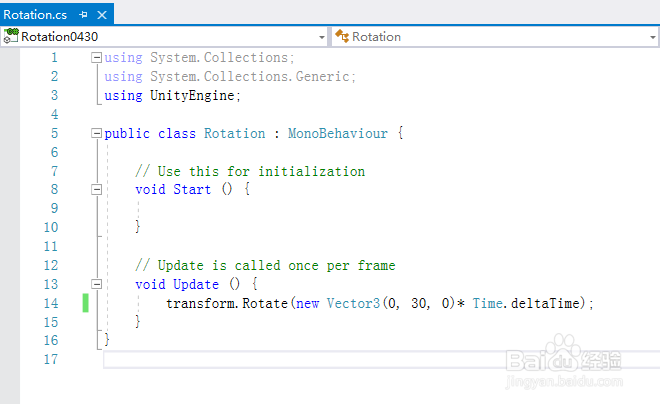Click line number 5 in the gutter
This screenshot has width=660, height=404.
click(x=54, y=133)
